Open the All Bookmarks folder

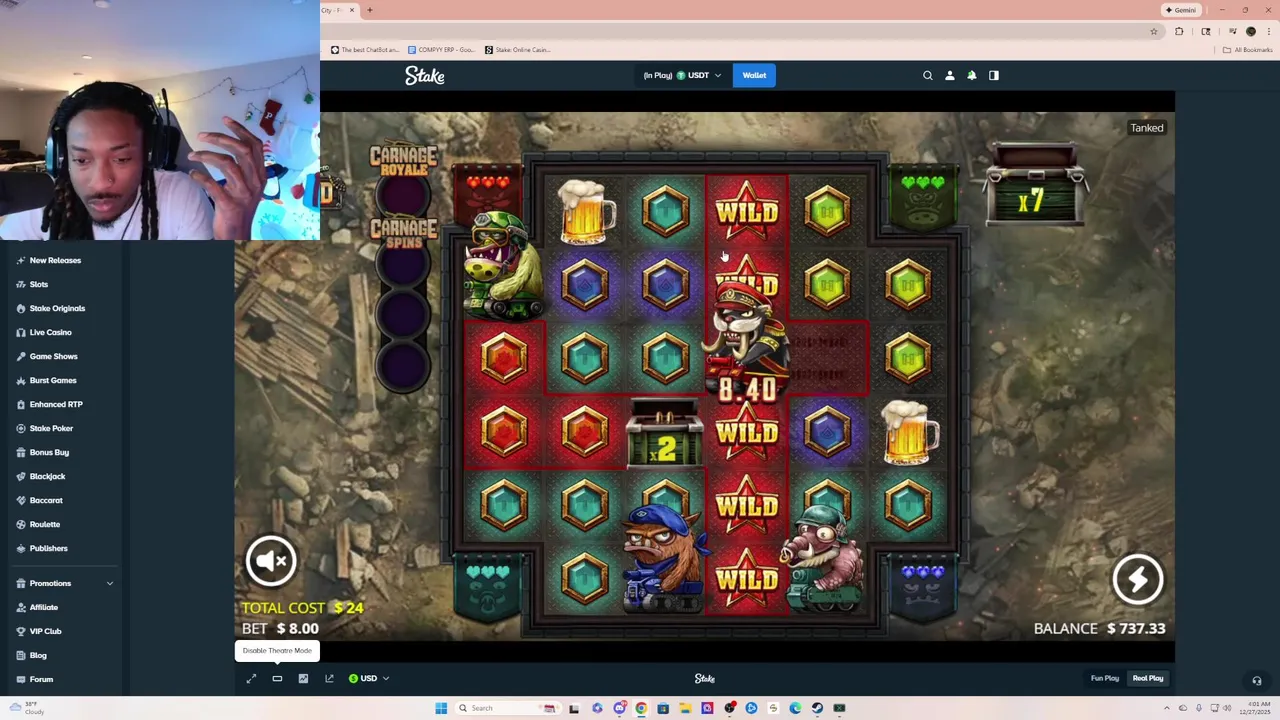1247,50
